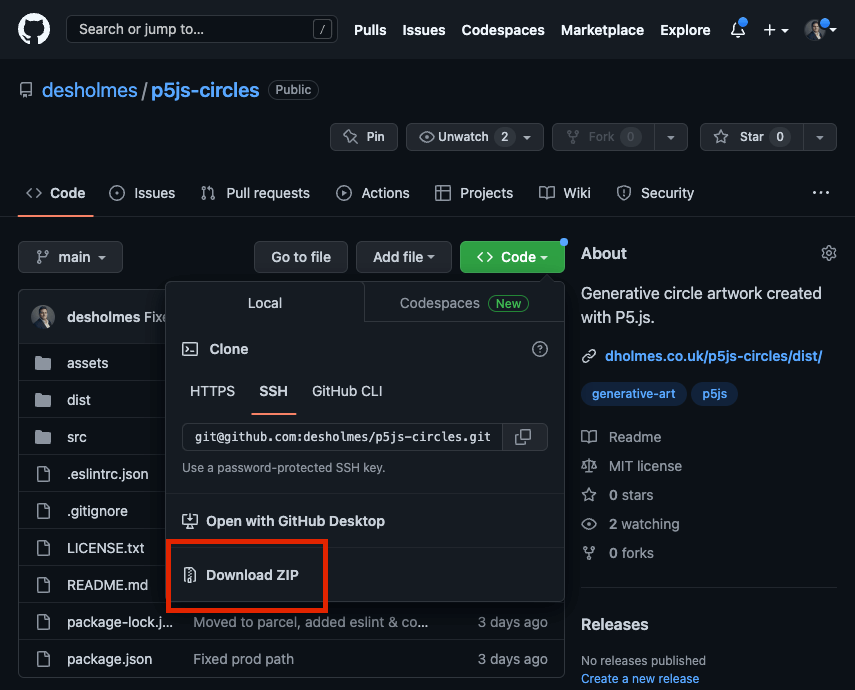The image size is (855, 690).
Task: Go to Pulls in the header
Action: tap(370, 30)
